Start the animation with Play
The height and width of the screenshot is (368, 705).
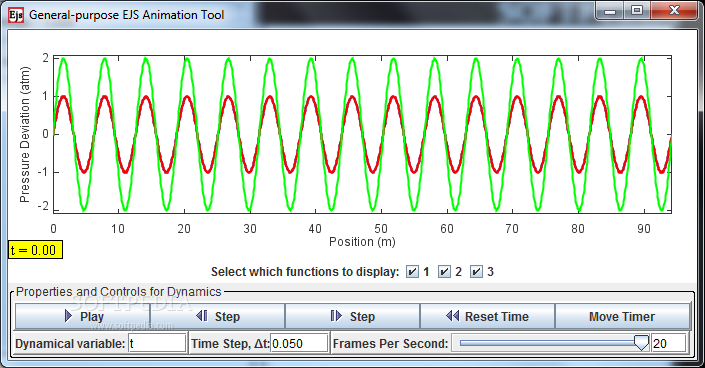(x=83, y=316)
